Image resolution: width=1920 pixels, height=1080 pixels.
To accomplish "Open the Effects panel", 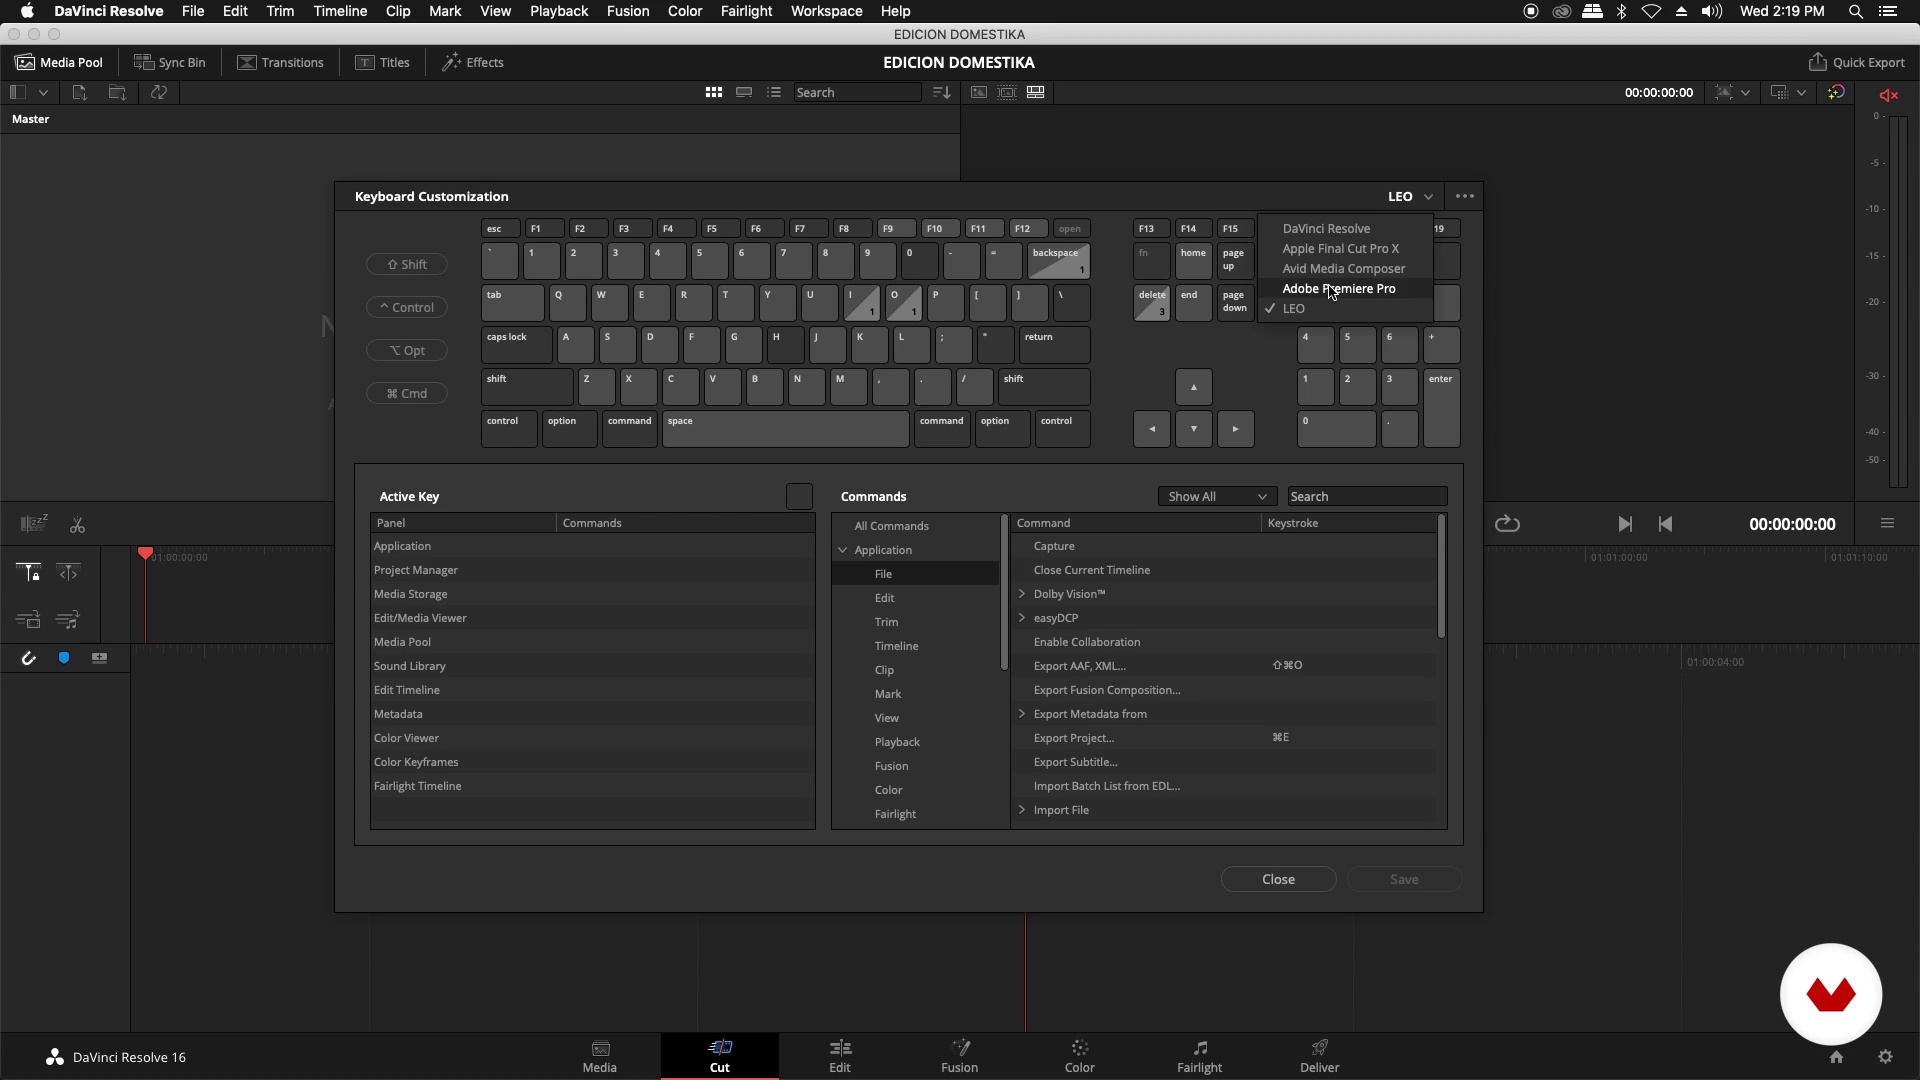I will (474, 62).
